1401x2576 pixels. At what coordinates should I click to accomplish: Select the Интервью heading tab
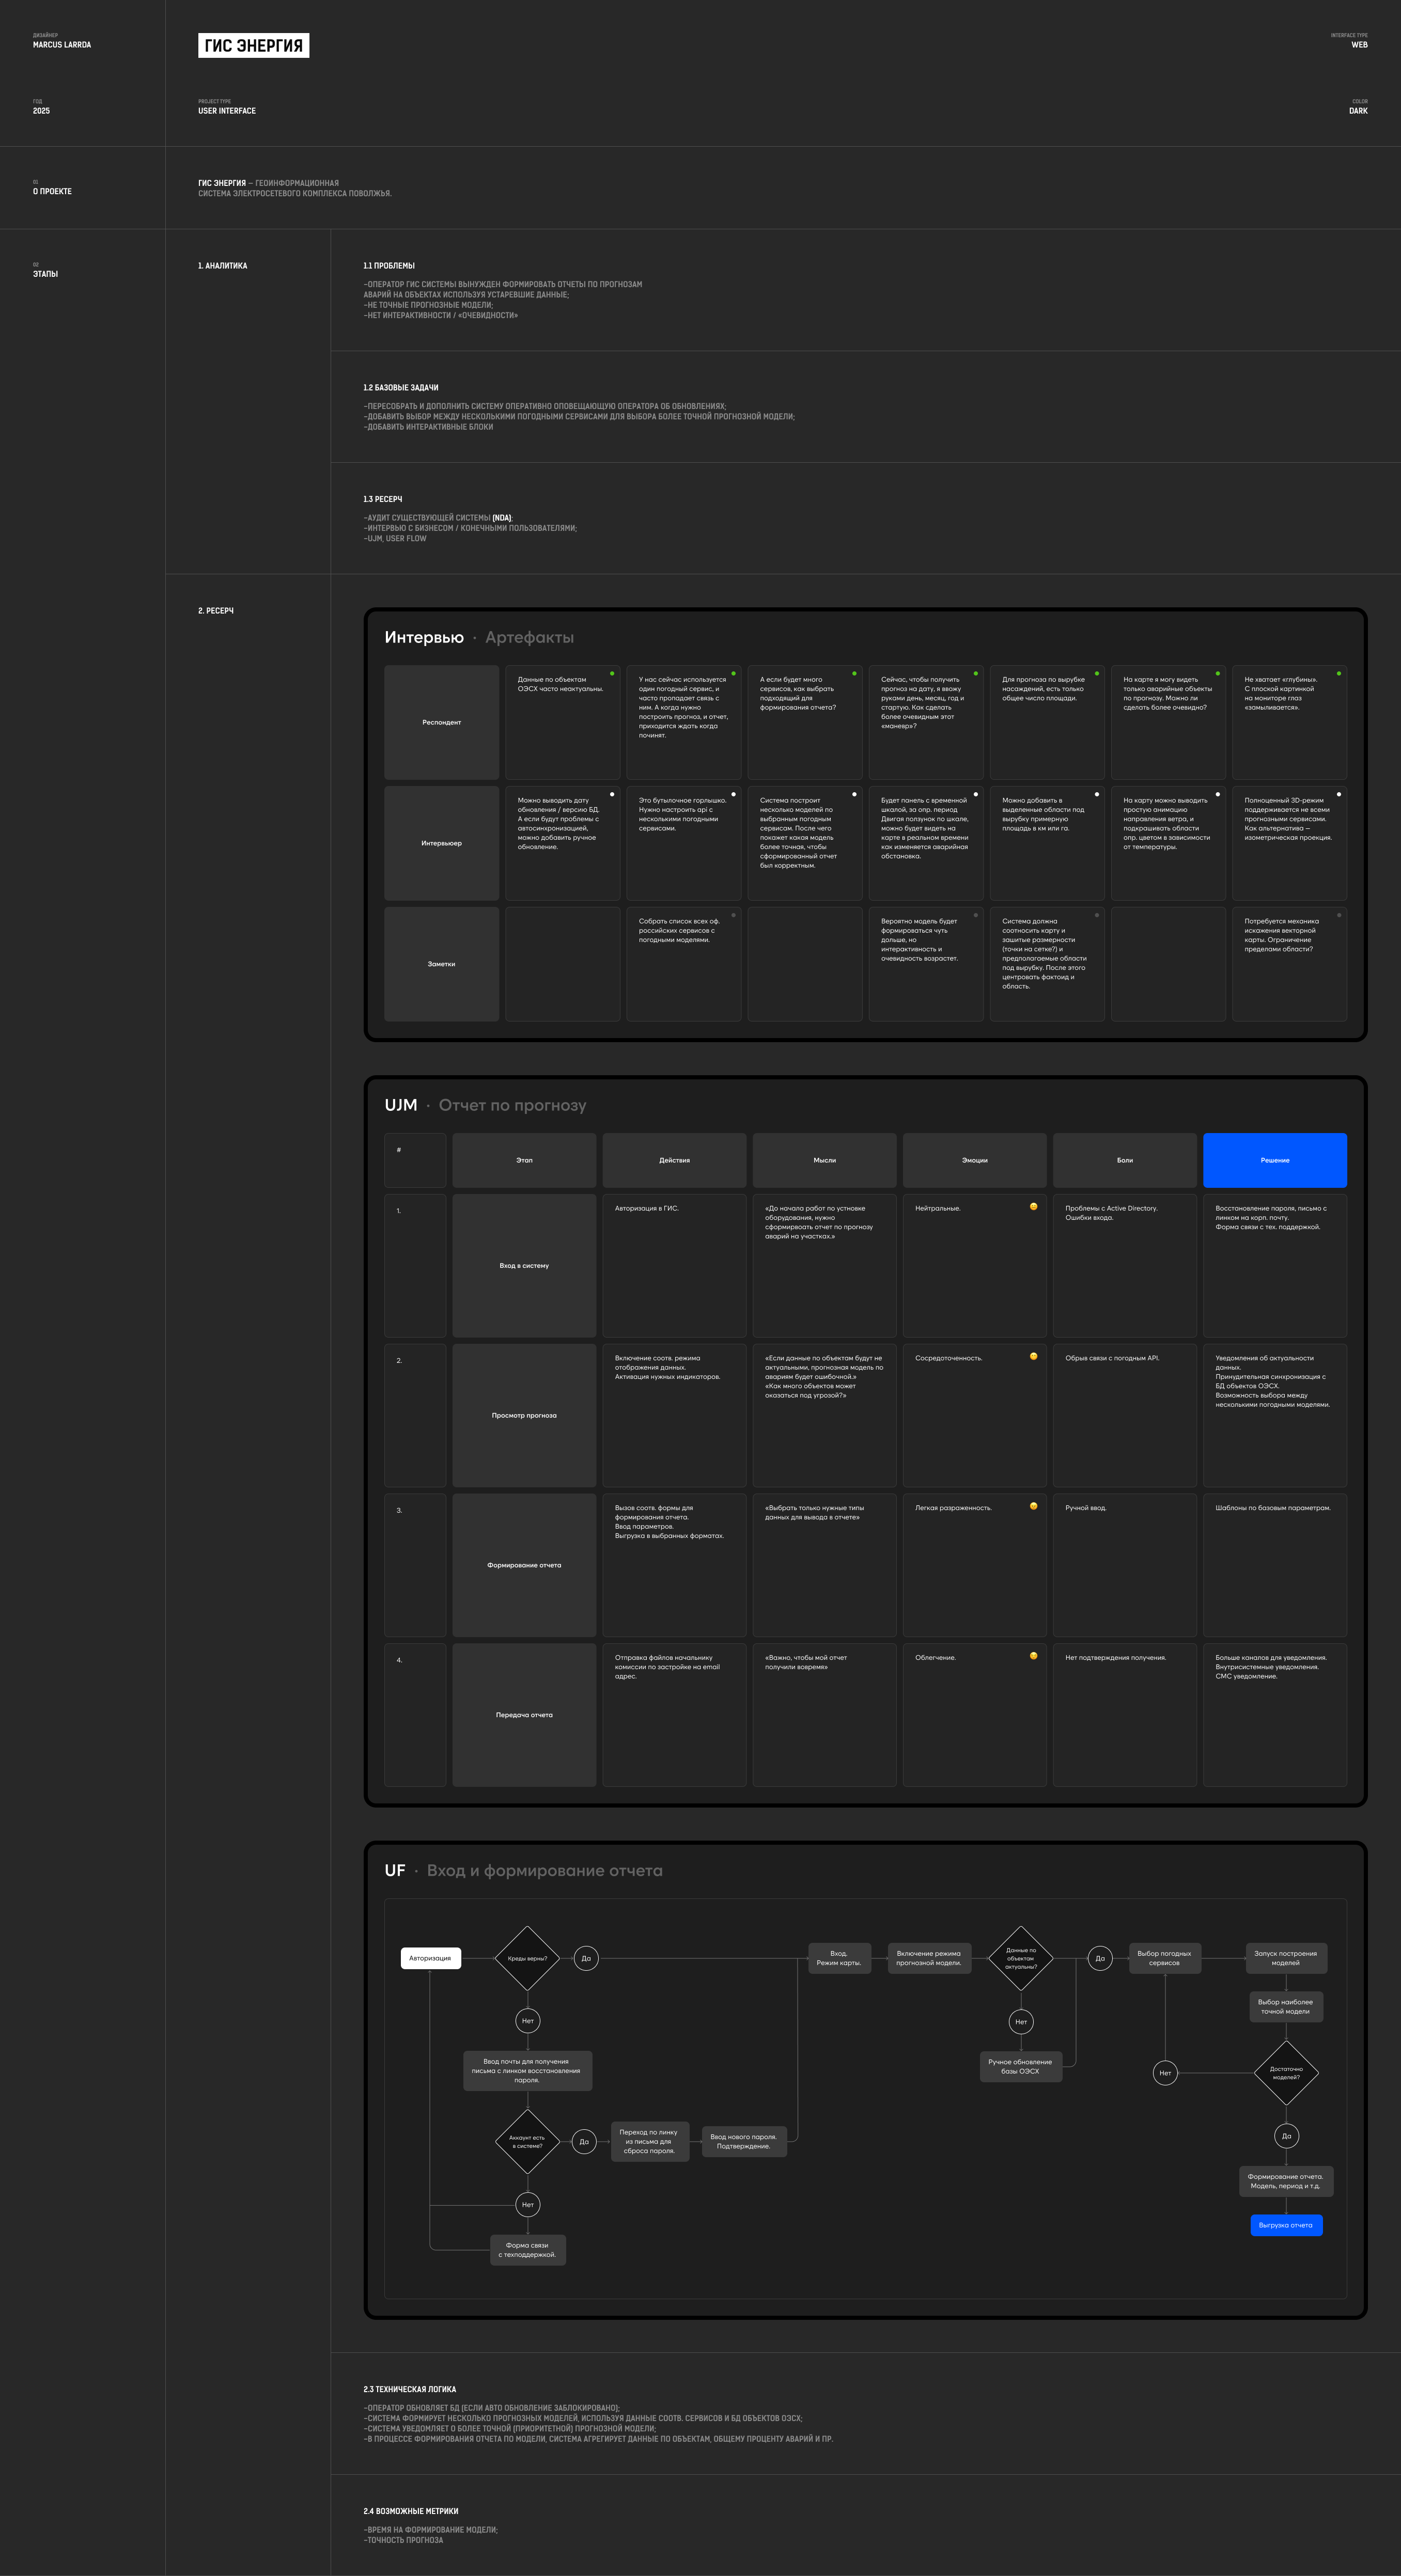424,637
